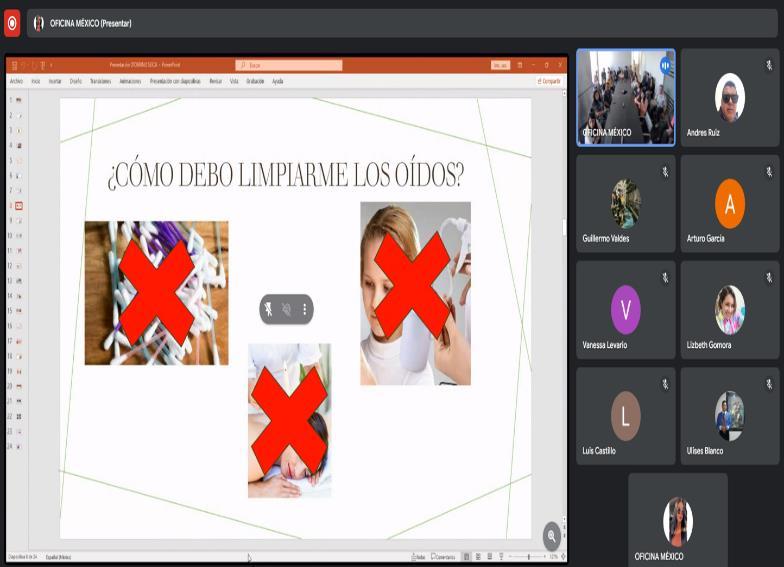Click the fit-slide-to-window icon in PowerPoint status bar
Image resolution: width=784 pixels, height=567 pixels.
tap(564, 556)
